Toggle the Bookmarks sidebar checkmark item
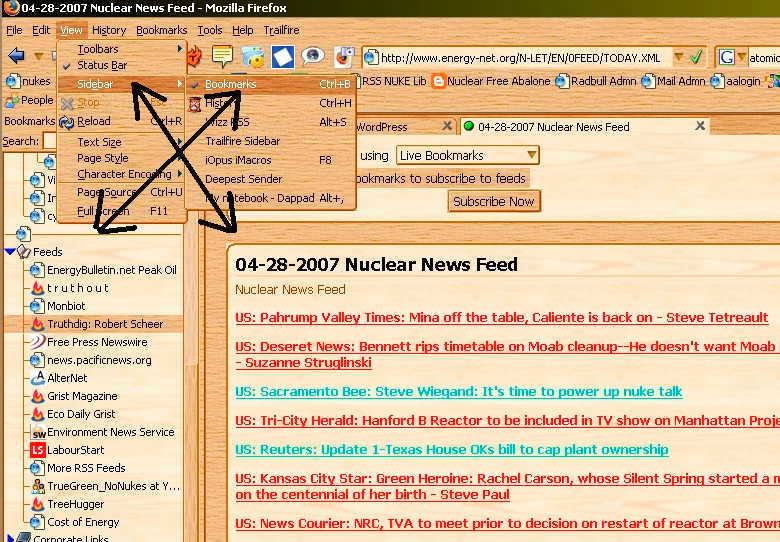 pos(271,84)
